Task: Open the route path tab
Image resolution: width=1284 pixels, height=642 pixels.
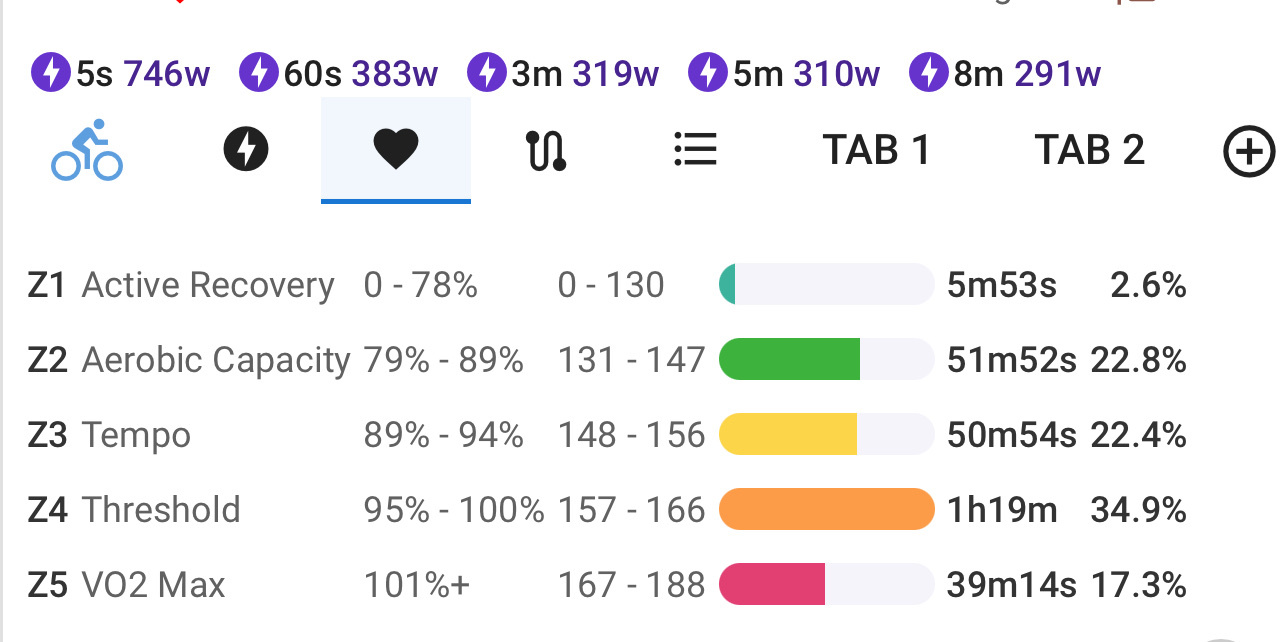Action: tap(546, 150)
